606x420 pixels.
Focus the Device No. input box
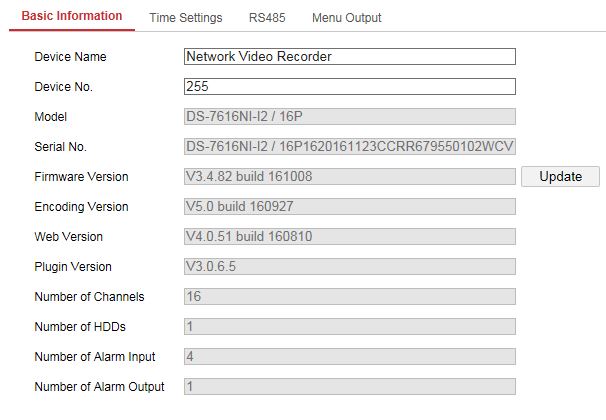click(x=349, y=87)
